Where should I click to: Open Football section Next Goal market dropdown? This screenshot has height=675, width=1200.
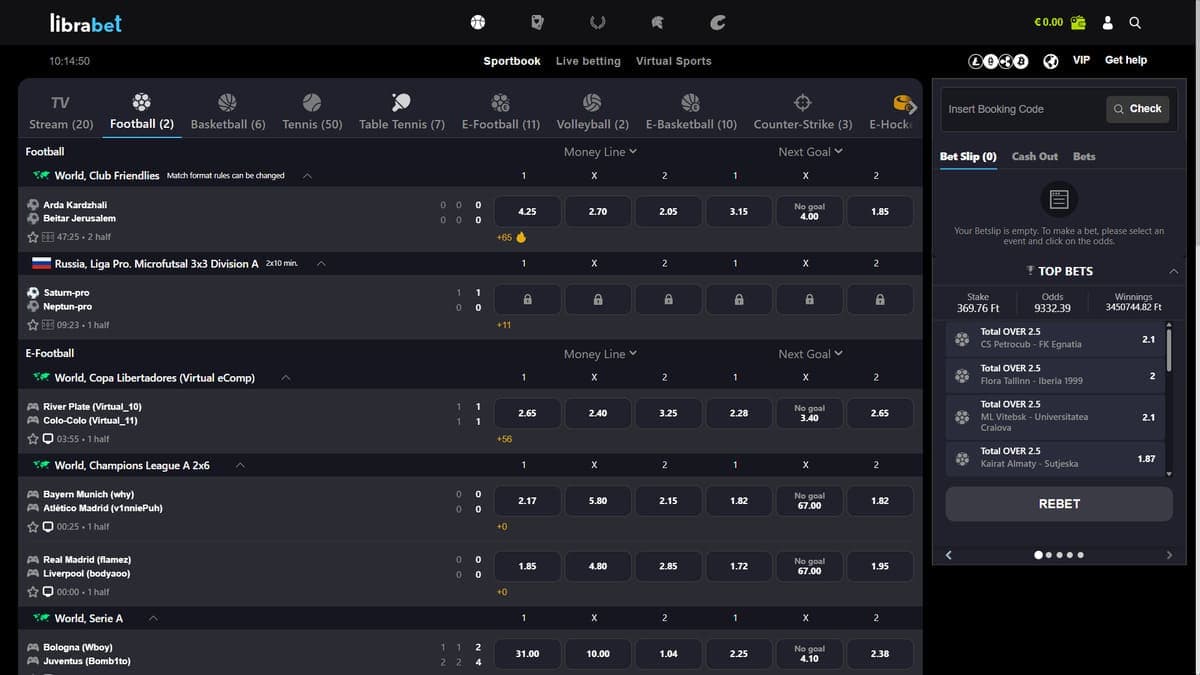[x=810, y=152]
